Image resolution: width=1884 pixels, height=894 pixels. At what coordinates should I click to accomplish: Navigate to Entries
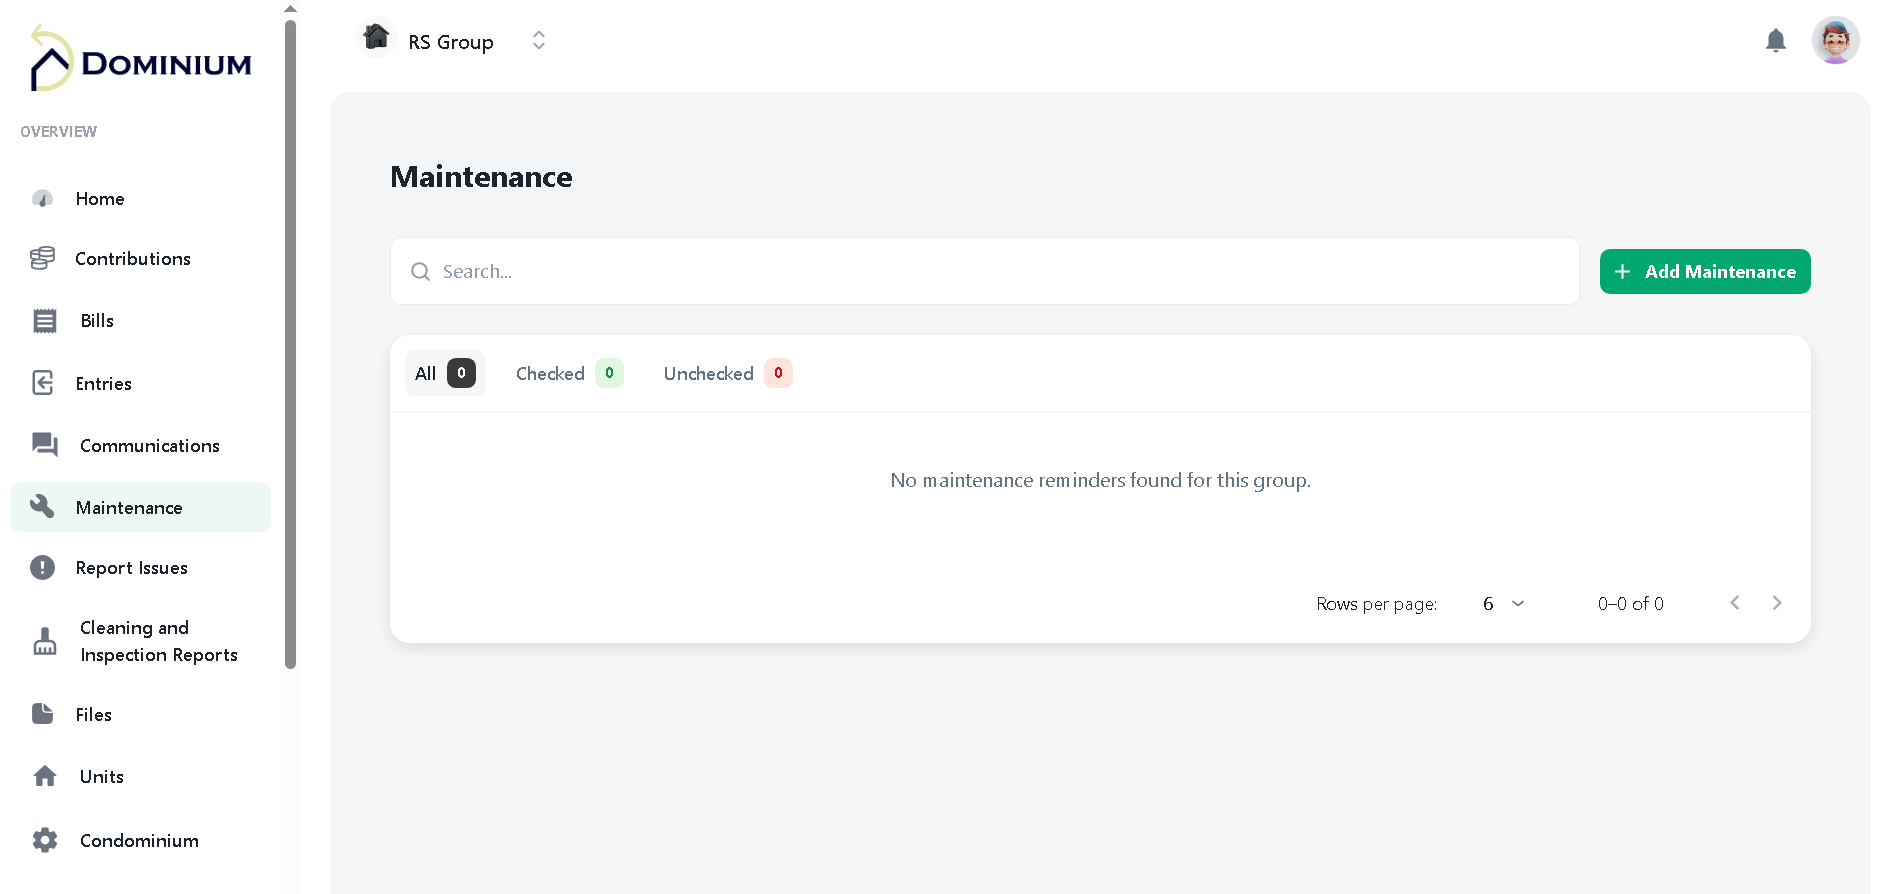click(140, 383)
